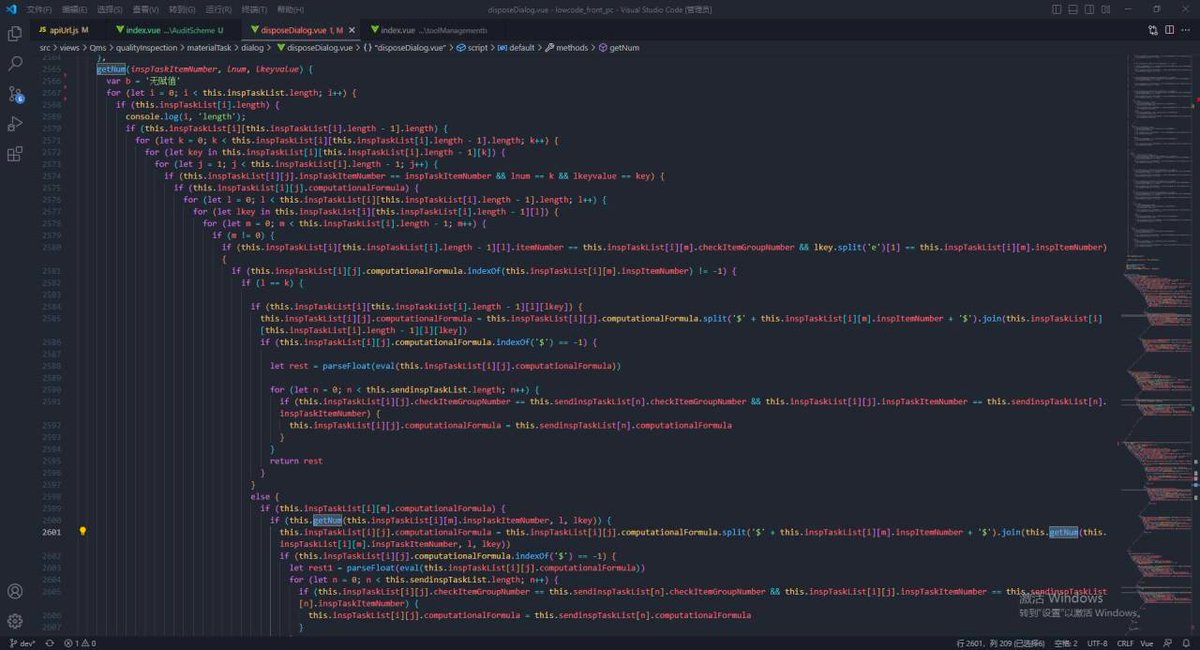This screenshot has height=650, width=1200.
Task: Click the views breadcrumb
Action: [69, 47]
